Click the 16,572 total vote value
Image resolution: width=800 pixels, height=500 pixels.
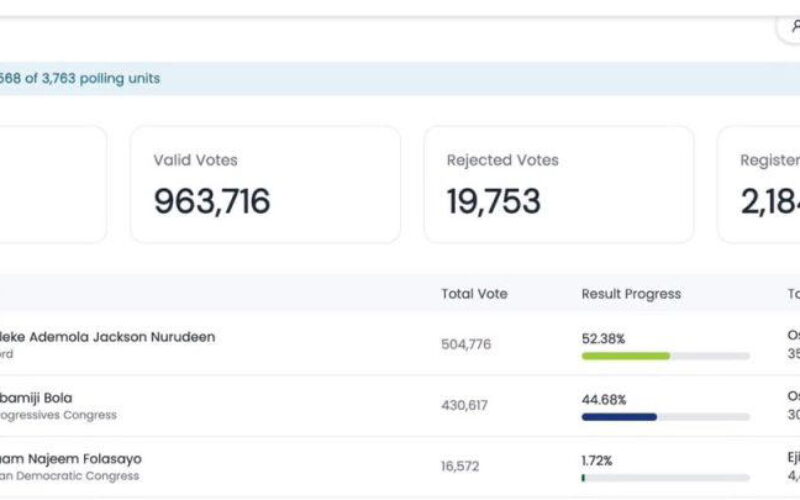(x=460, y=466)
